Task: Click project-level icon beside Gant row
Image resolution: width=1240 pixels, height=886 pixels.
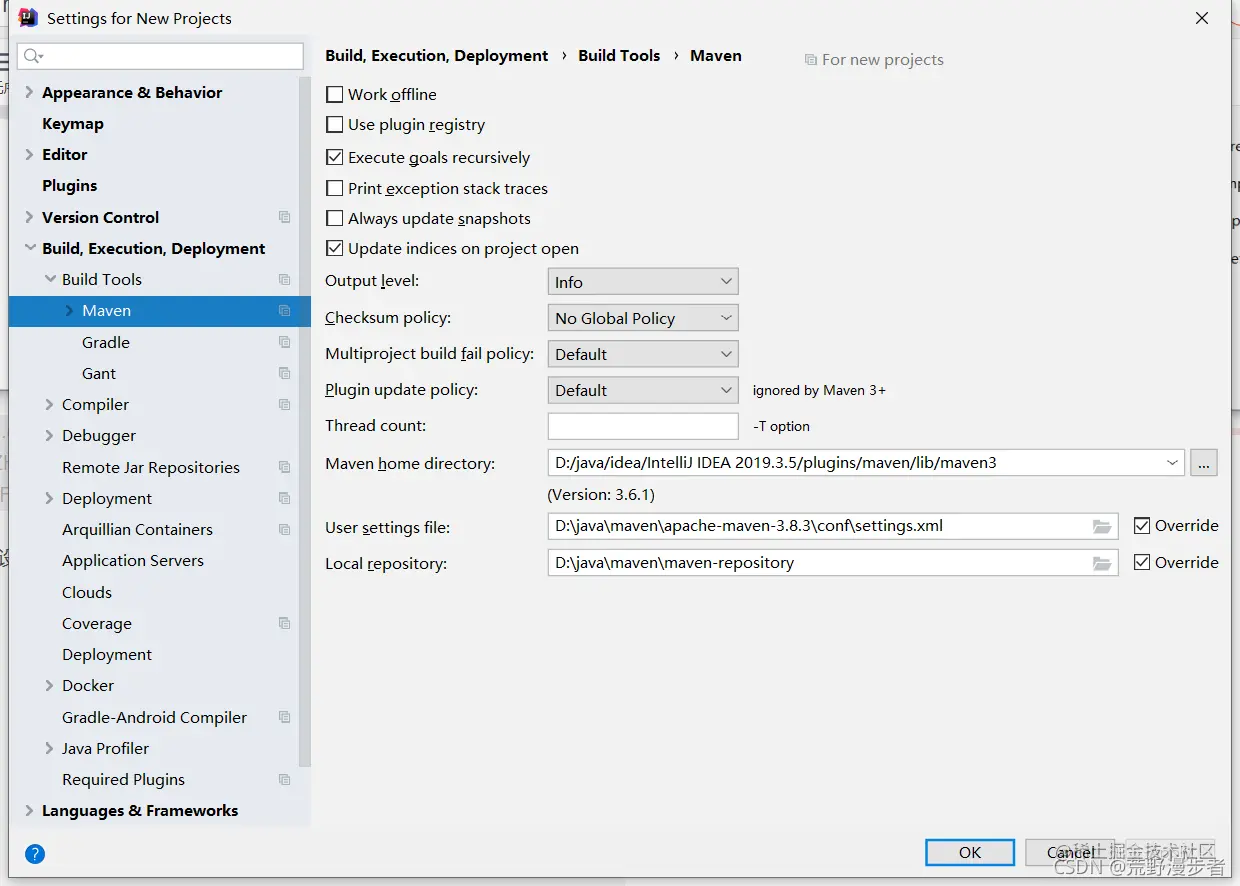Action: pyautogui.click(x=285, y=373)
